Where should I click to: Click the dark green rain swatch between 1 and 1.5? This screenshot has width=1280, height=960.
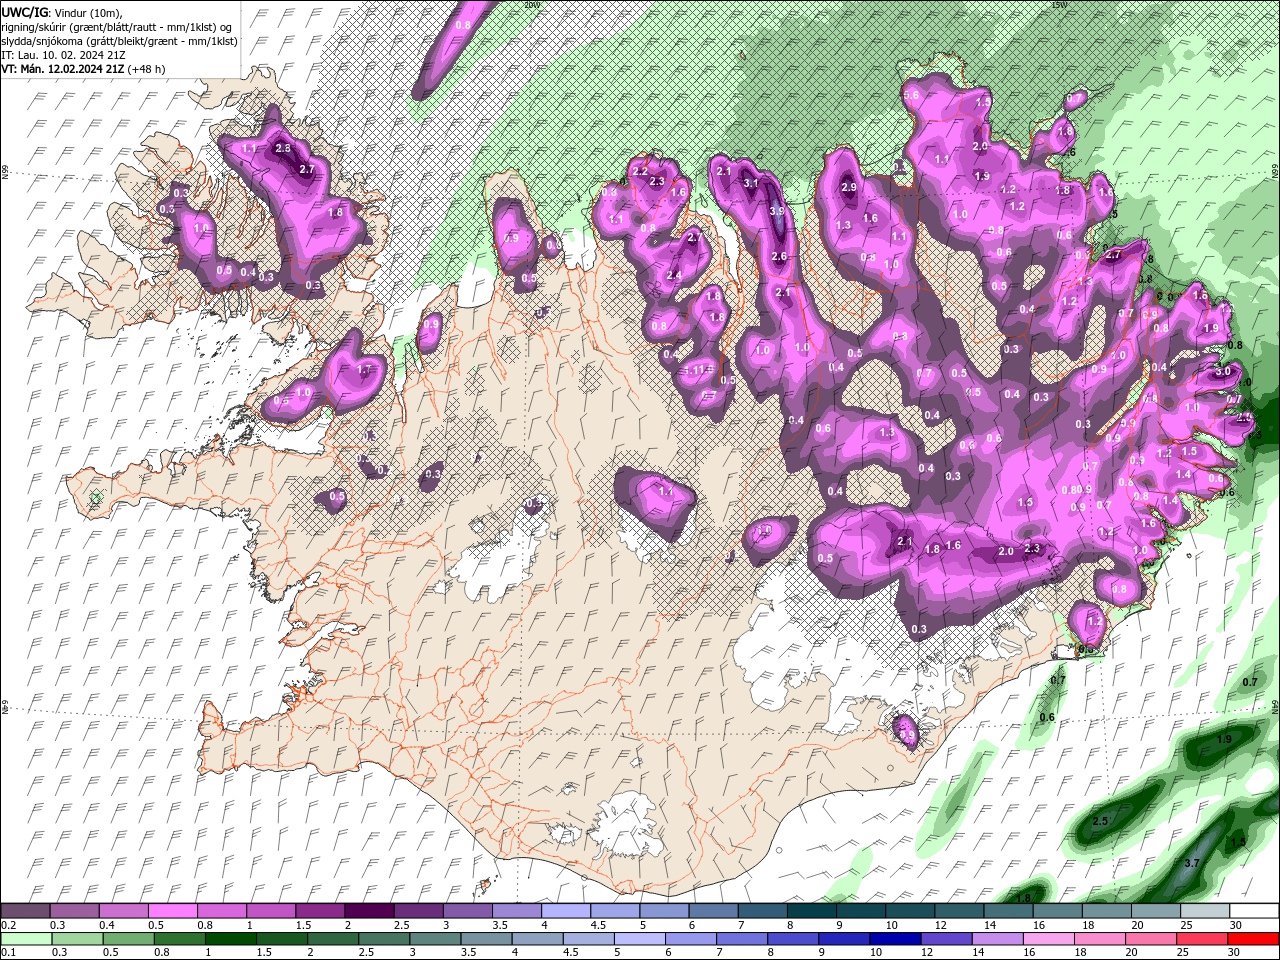(x=231, y=939)
